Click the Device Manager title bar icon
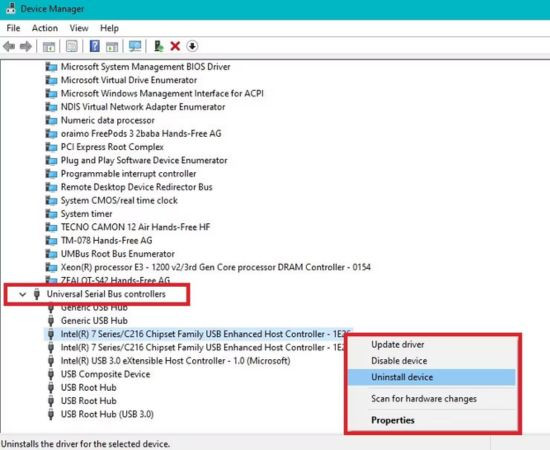The width and height of the screenshot is (550, 450). tap(11, 8)
